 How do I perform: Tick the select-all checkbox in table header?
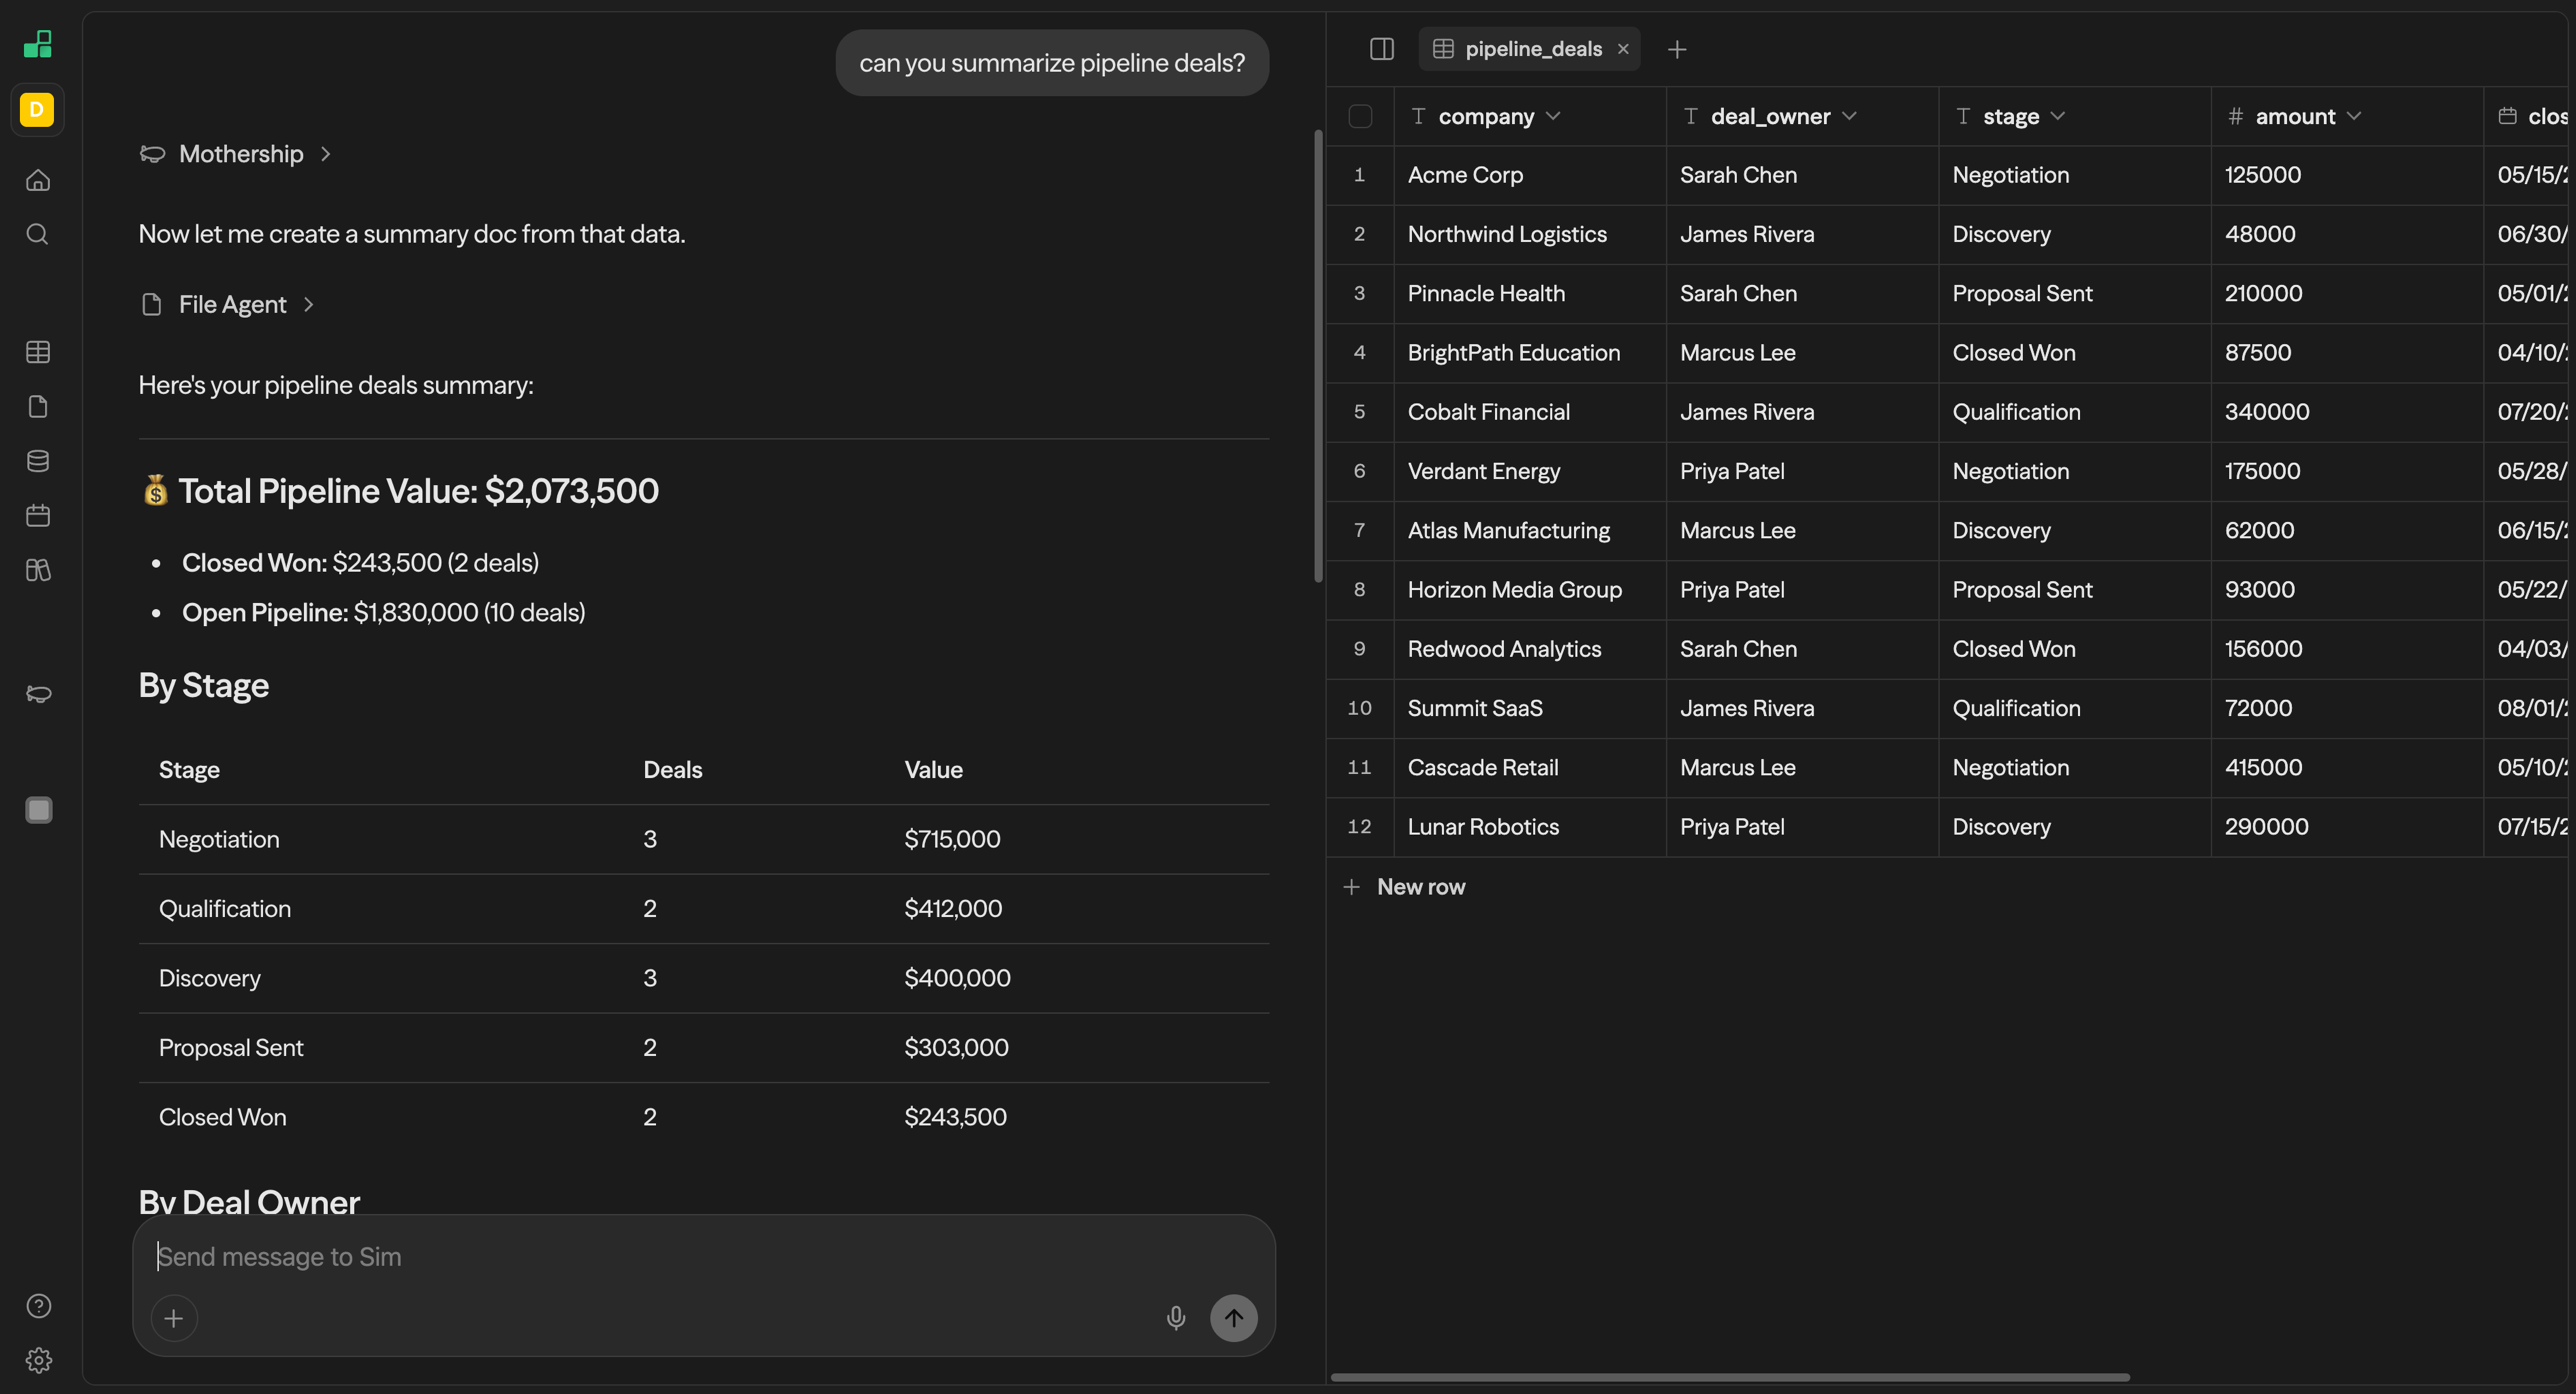(1360, 116)
